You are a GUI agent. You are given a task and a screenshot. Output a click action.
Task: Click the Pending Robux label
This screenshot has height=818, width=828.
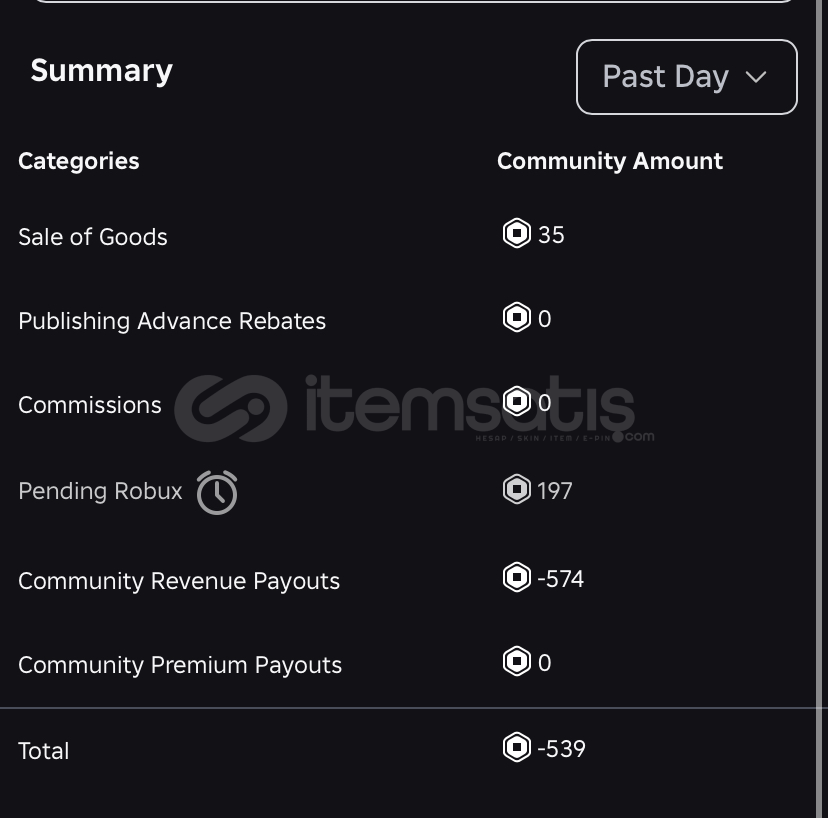point(100,491)
